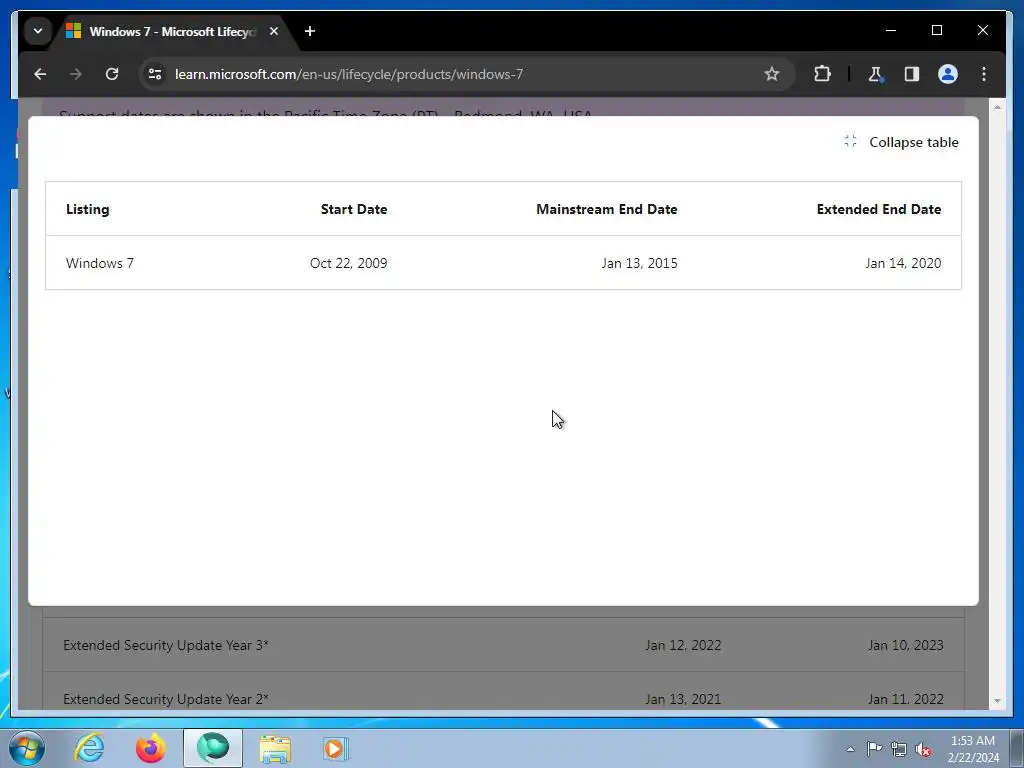Open the clock showing 1:53 AM
1024x768 pixels.
(973, 749)
